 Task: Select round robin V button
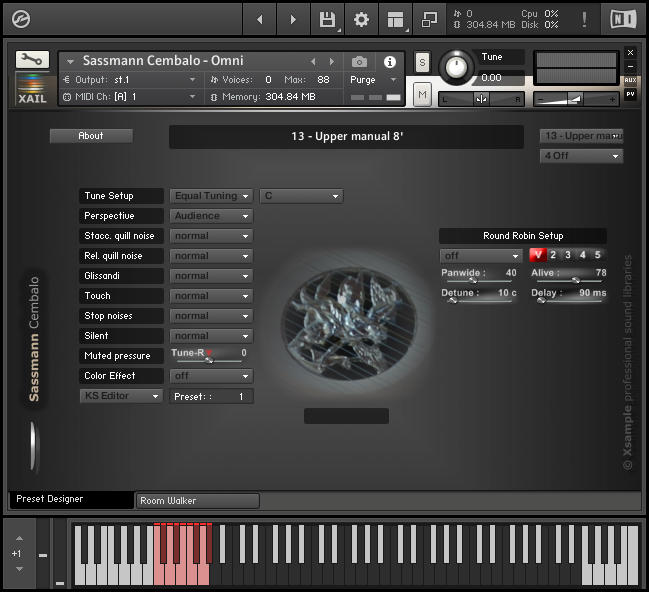[538, 255]
